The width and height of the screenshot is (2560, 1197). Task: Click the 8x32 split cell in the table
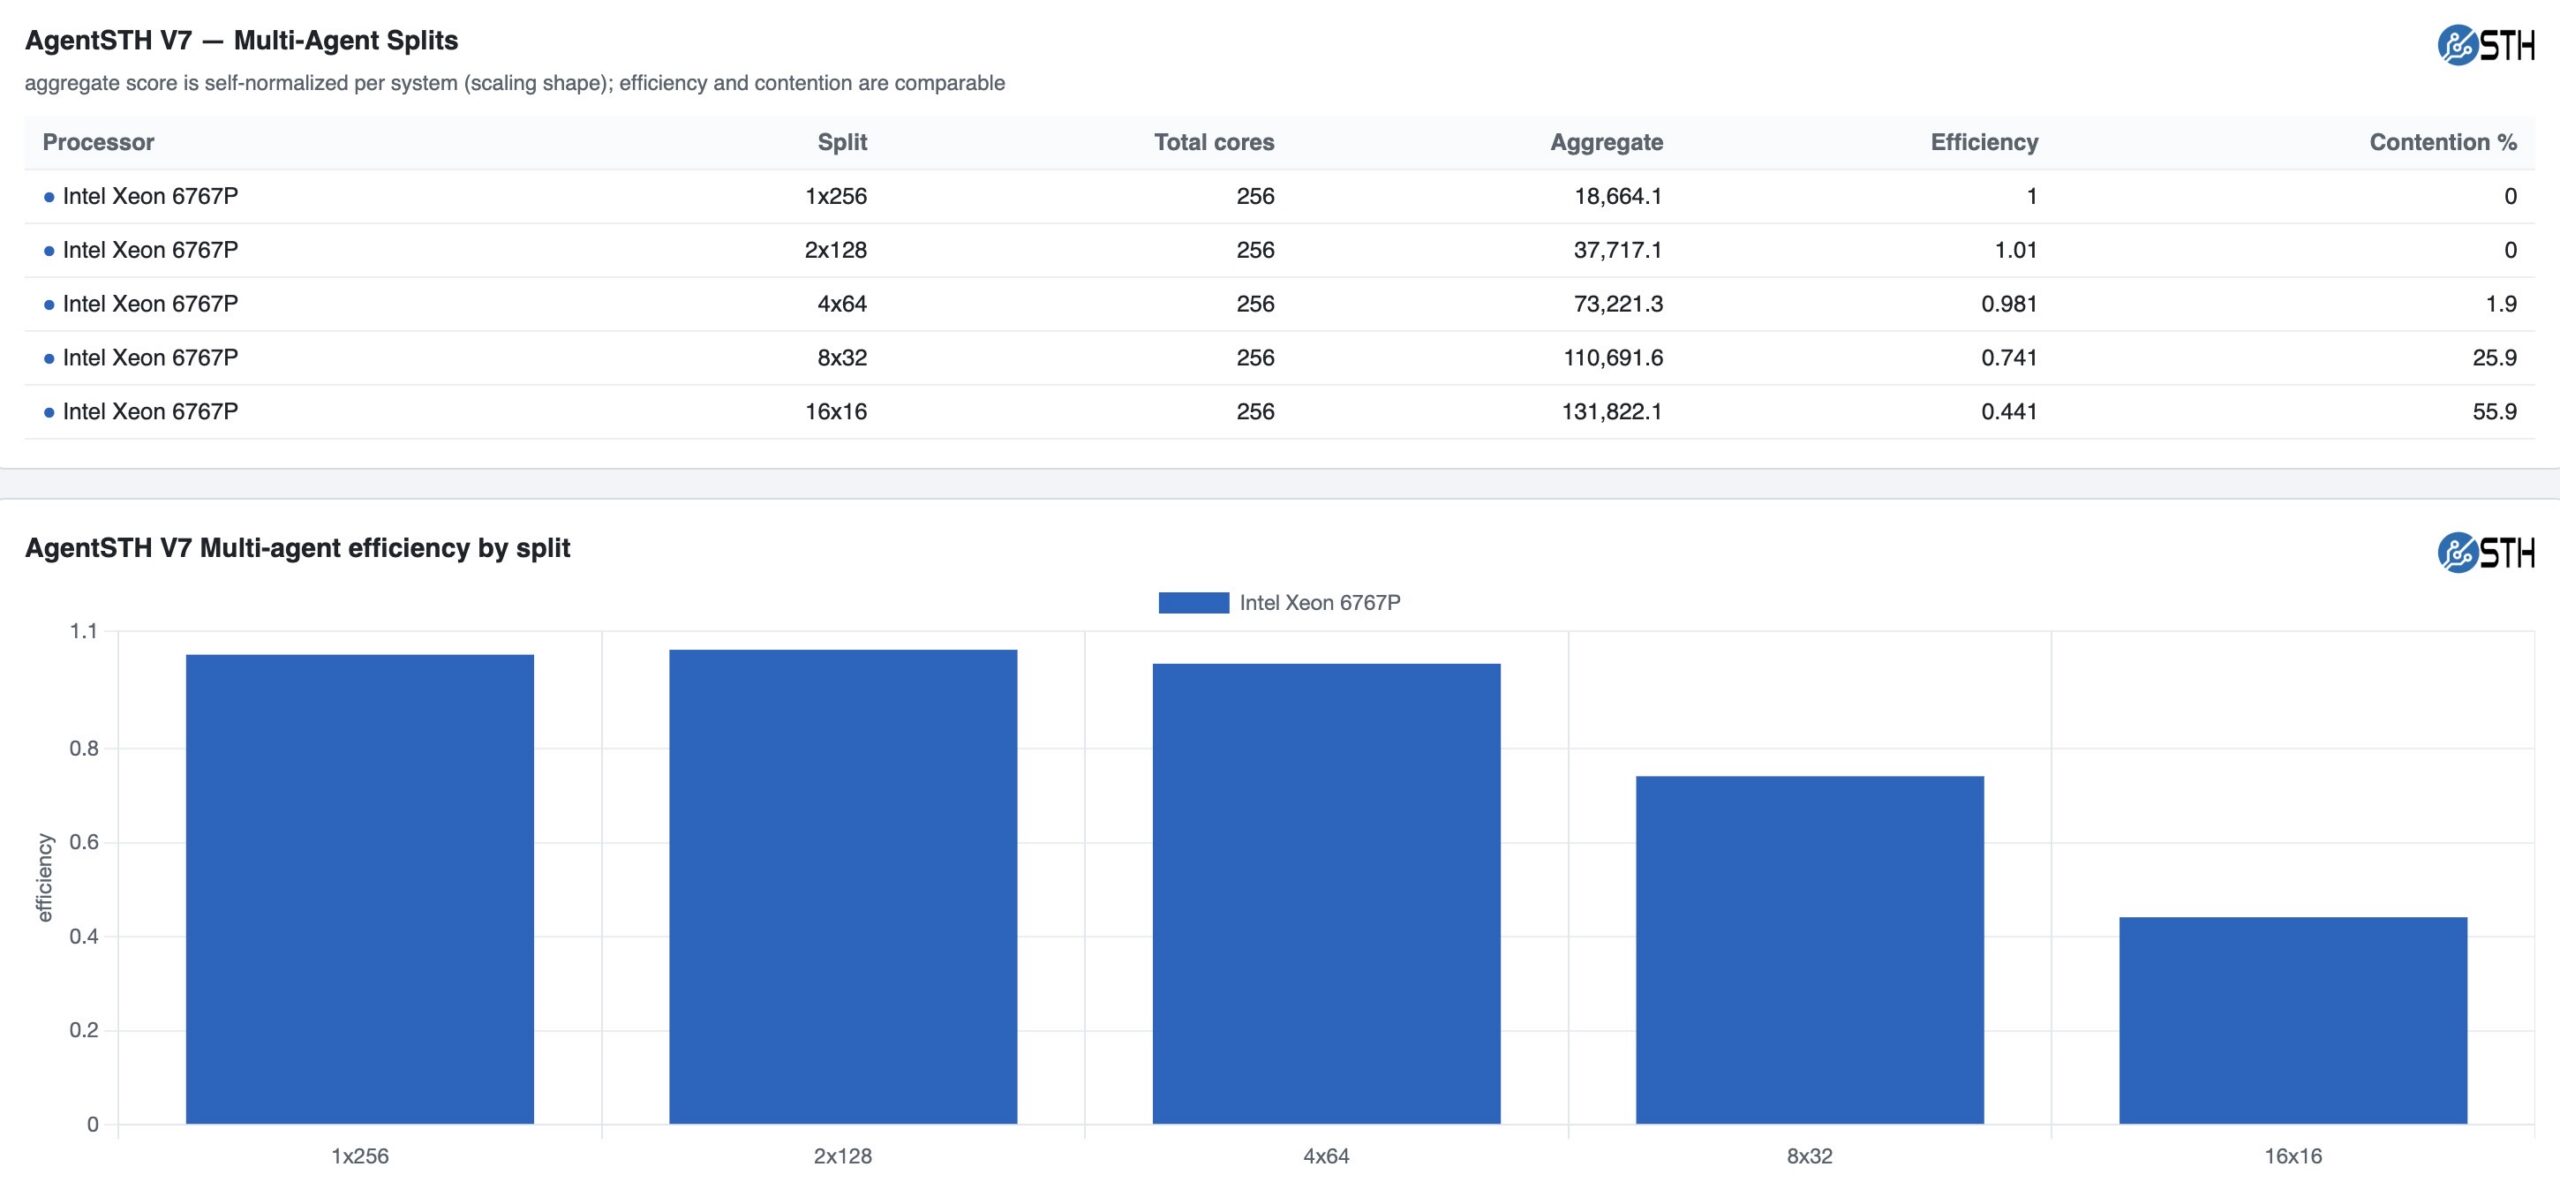tap(842, 358)
